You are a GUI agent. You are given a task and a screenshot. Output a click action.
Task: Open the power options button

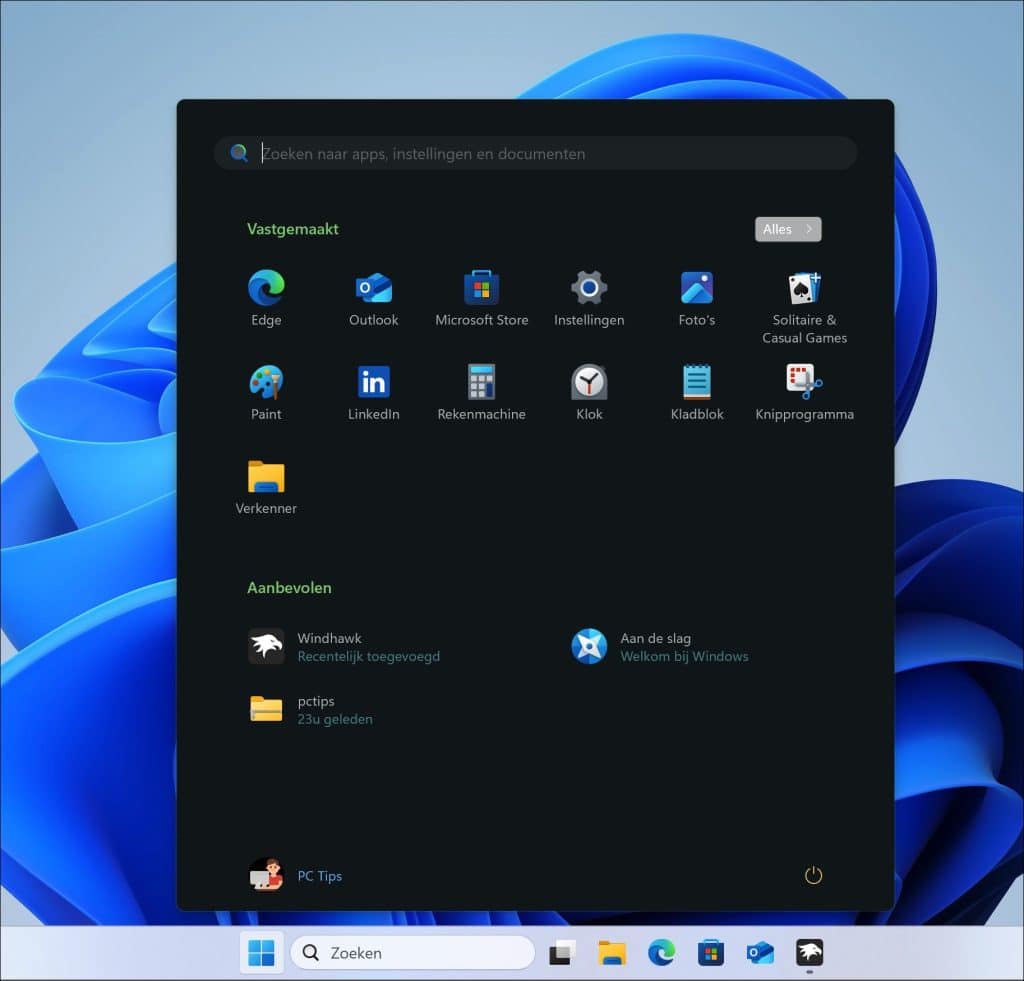pos(813,875)
